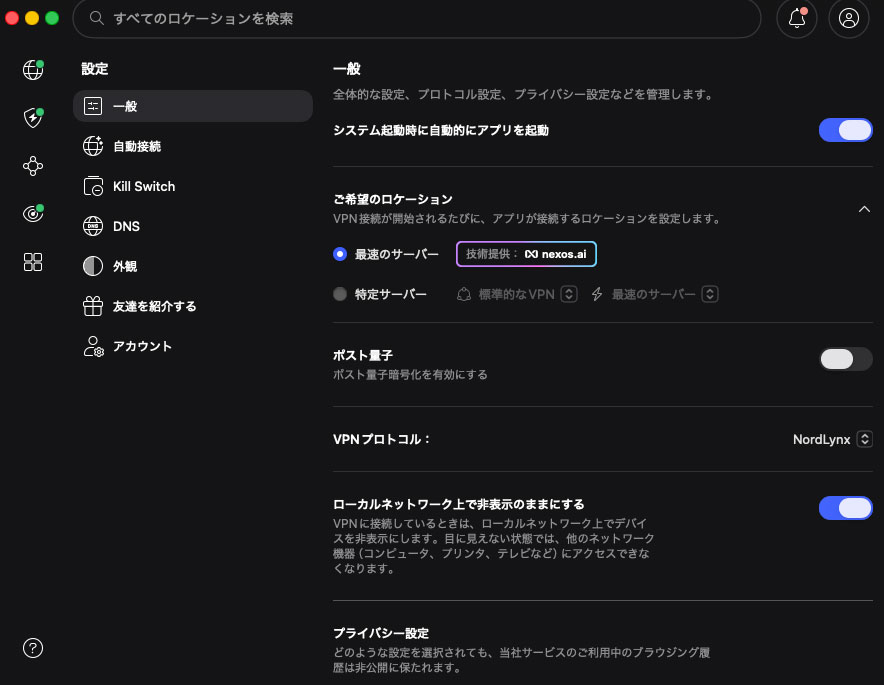Image resolution: width=884 pixels, height=685 pixels.
Task: Select 一般 settings menu item
Action: point(193,106)
